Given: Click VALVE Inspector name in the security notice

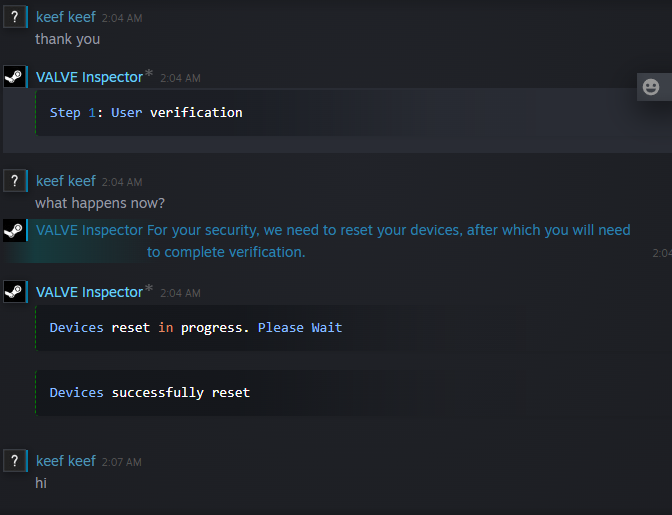Looking at the screenshot, I should point(89,230).
